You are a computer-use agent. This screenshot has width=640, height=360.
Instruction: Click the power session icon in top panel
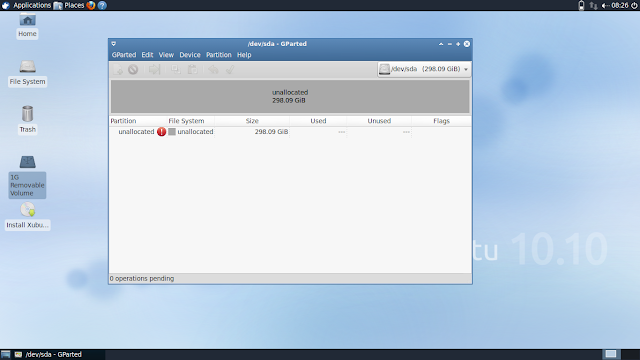[x=634, y=5]
